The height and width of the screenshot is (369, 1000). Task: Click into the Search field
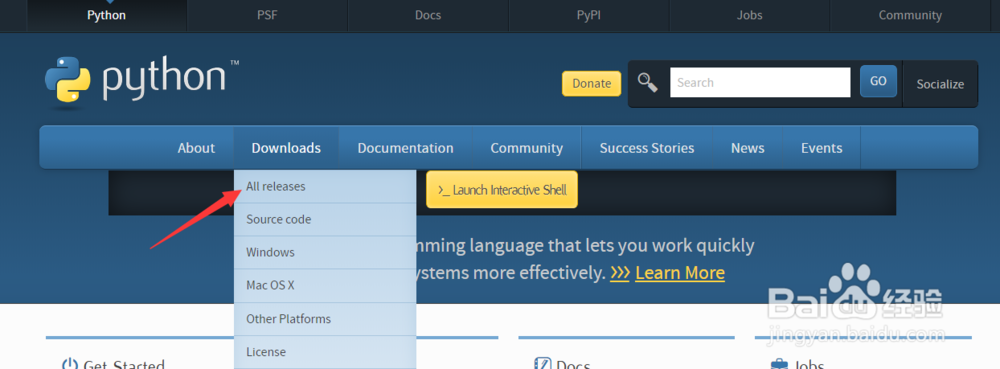(760, 82)
